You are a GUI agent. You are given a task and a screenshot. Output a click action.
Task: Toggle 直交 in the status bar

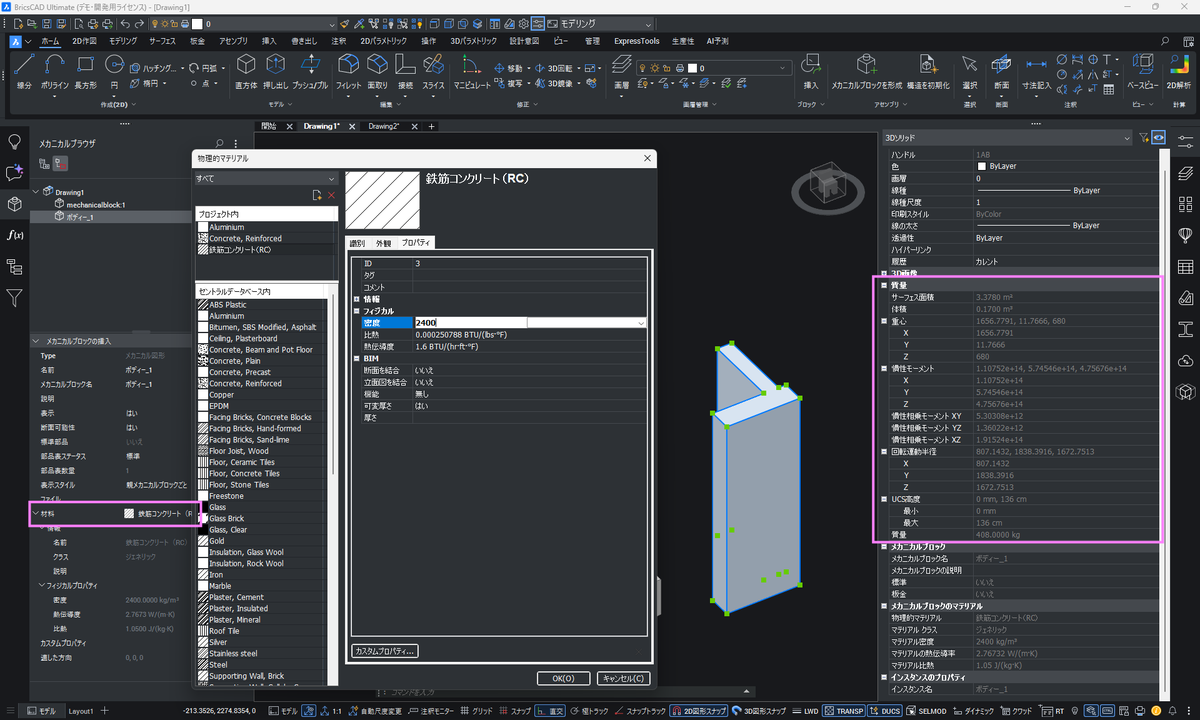tap(552, 711)
